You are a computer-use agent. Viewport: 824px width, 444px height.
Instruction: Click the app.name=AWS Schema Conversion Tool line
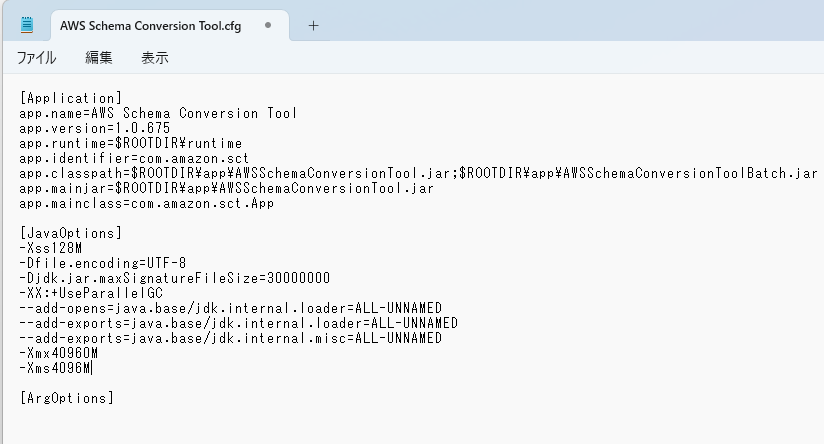pos(158,113)
